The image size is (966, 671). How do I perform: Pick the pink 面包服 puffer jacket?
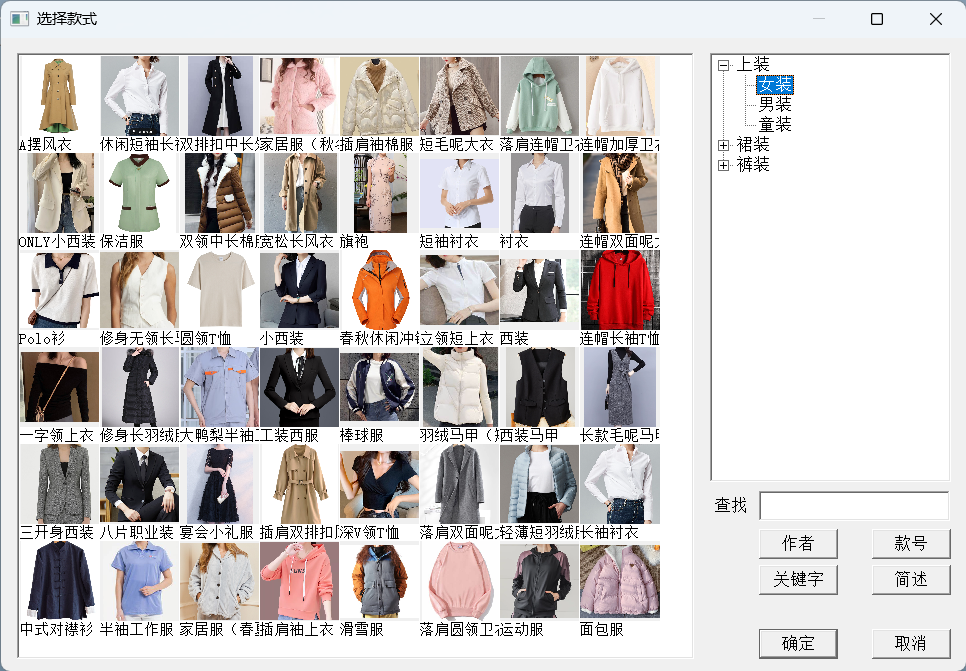click(x=619, y=581)
